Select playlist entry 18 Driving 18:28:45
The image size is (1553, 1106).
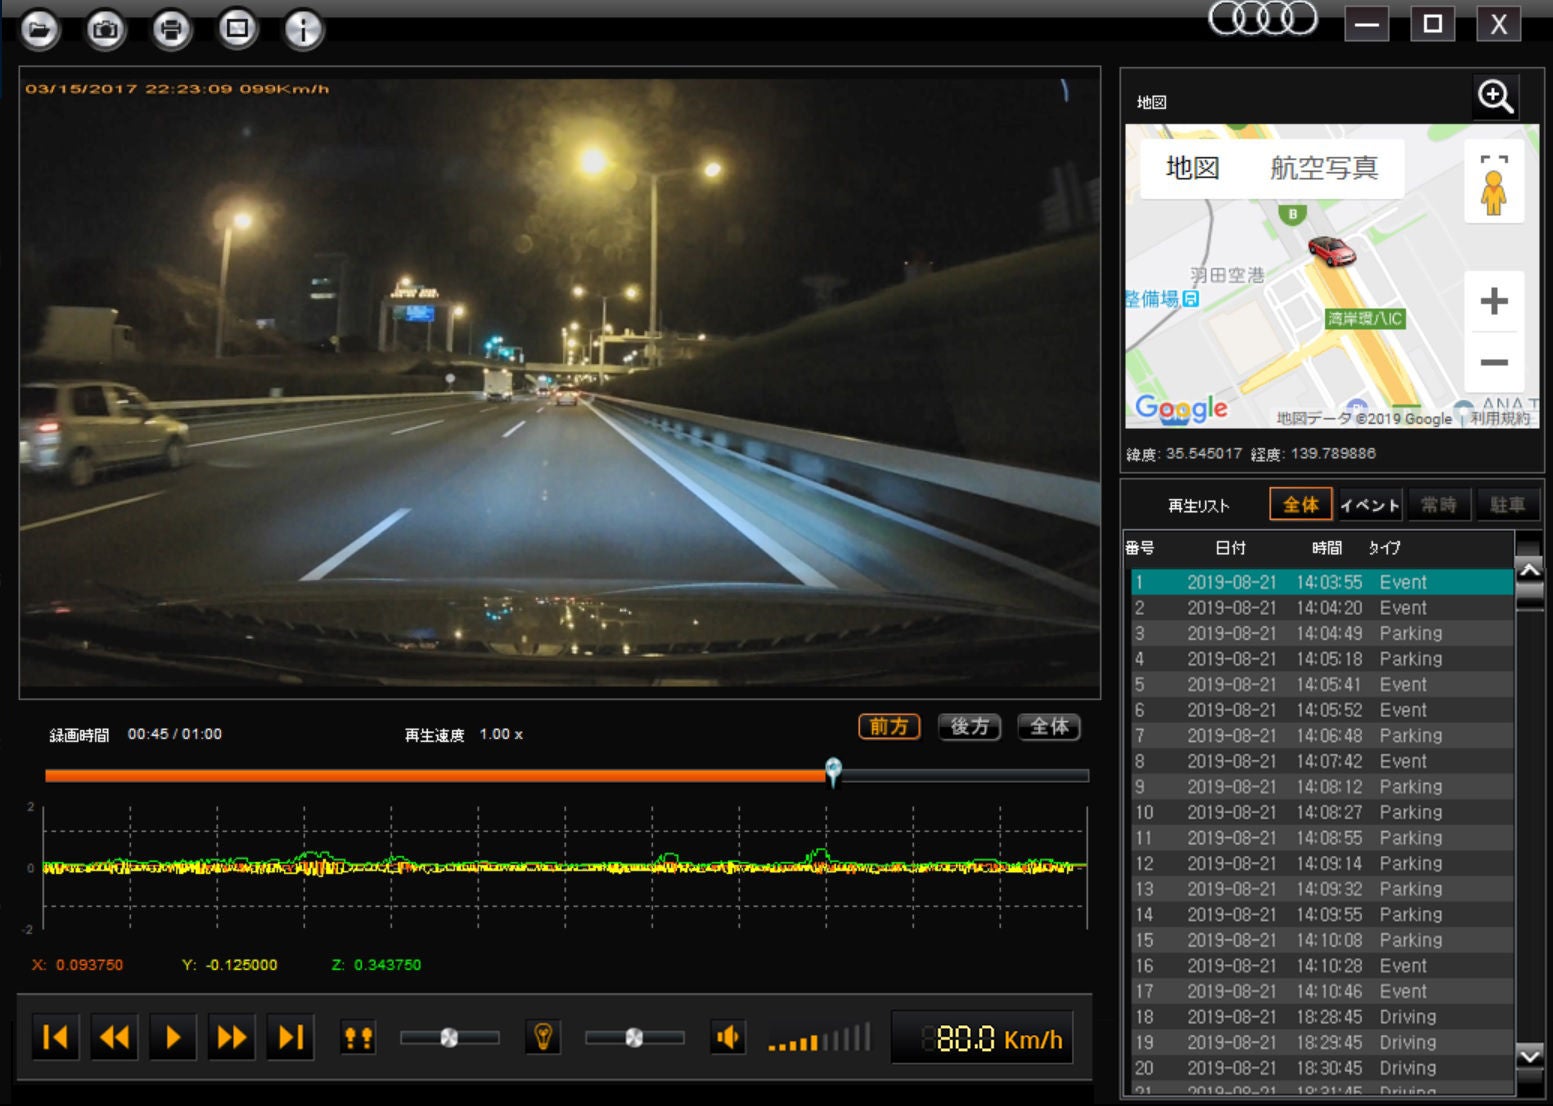[1321, 1017]
